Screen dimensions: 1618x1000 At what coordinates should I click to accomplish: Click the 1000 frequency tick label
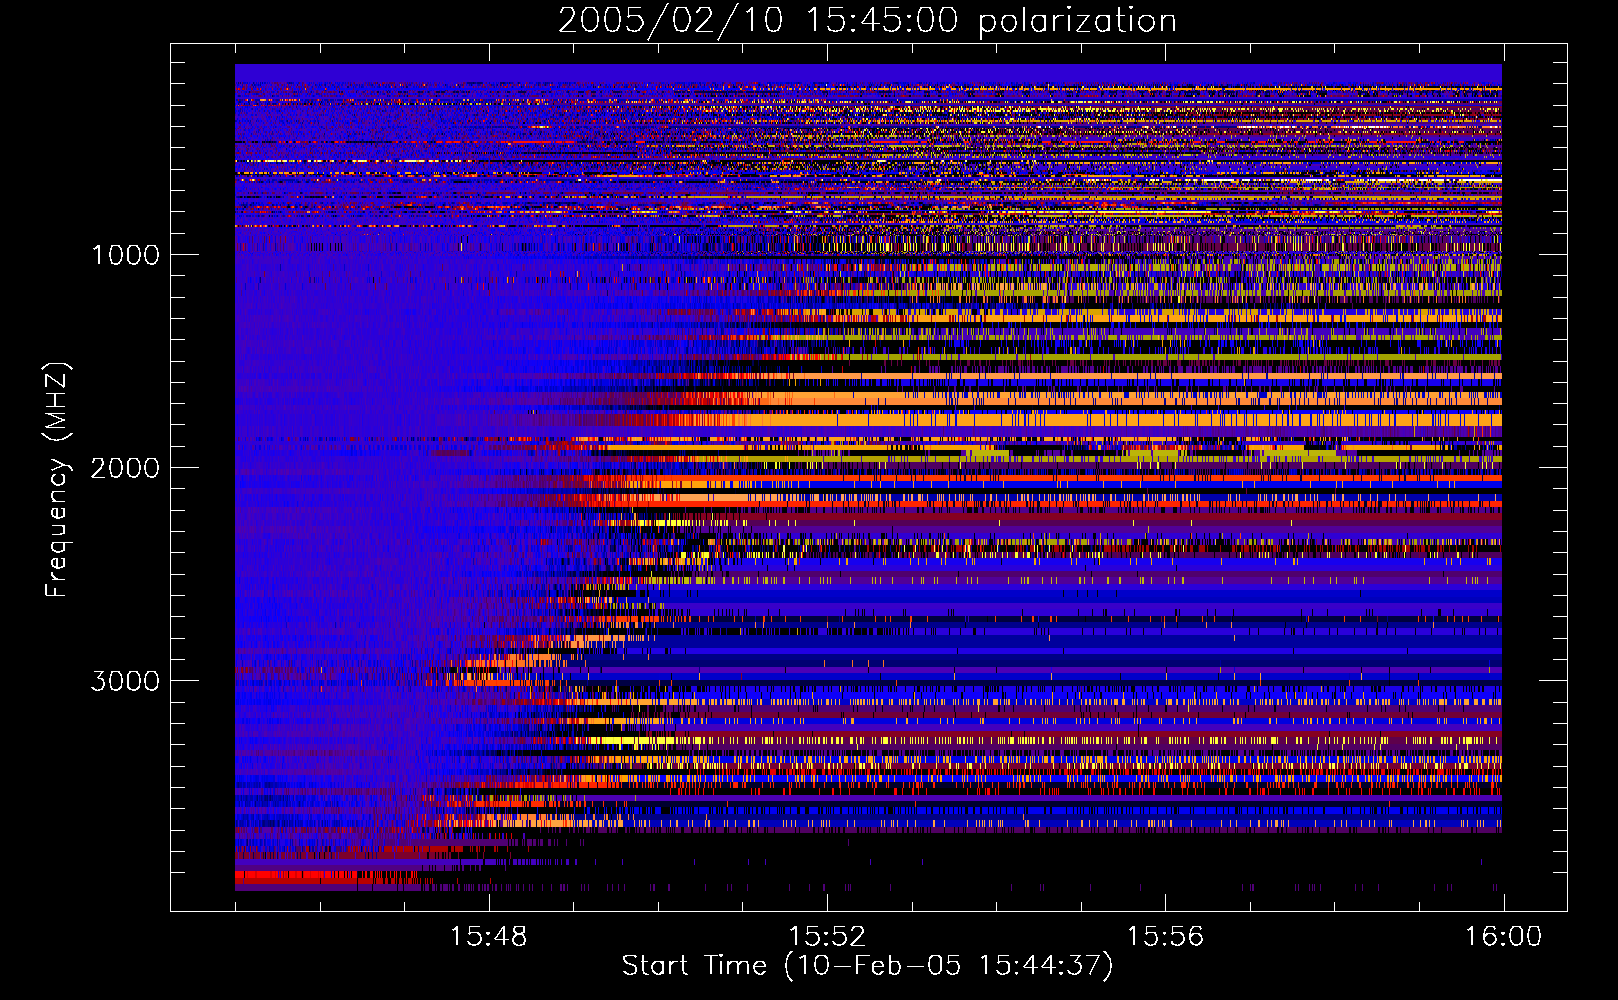125,255
